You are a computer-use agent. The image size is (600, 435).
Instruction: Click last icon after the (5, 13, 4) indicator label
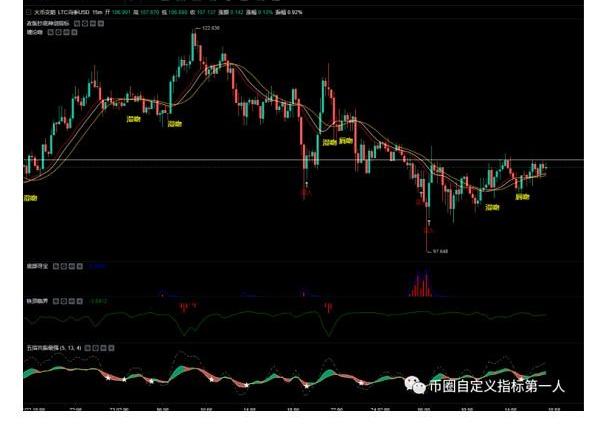tap(111, 348)
